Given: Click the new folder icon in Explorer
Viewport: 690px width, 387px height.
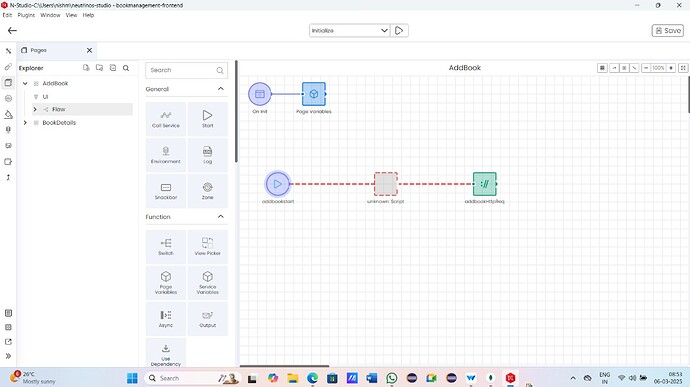Looking at the screenshot, I should click(x=99, y=68).
